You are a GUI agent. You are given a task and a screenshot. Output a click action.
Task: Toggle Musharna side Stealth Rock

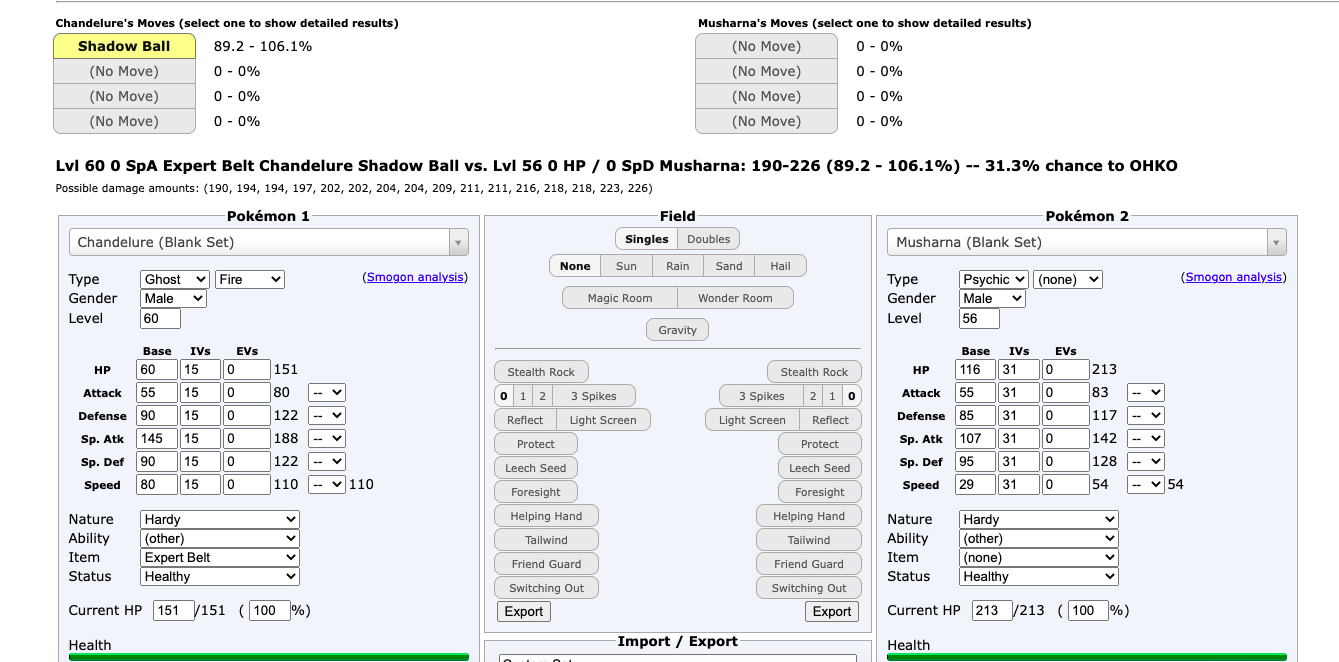[x=814, y=372]
